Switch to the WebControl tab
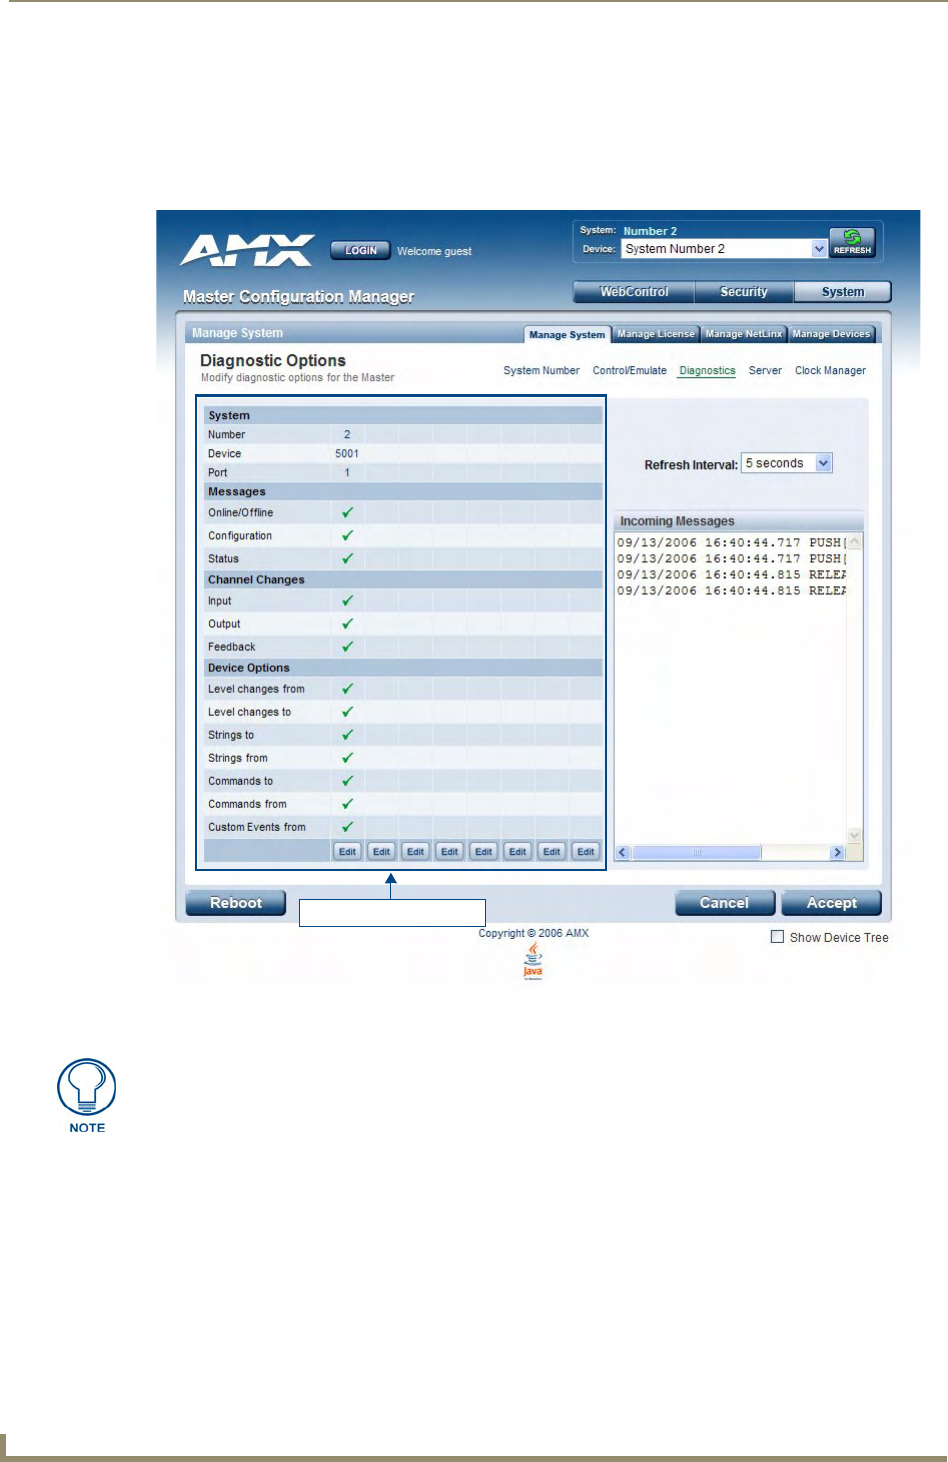This screenshot has width=948, height=1462. (x=634, y=292)
